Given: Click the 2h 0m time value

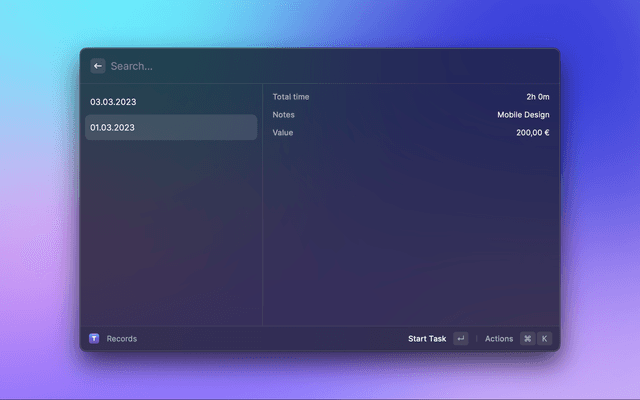Looking at the screenshot, I should (538, 97).
